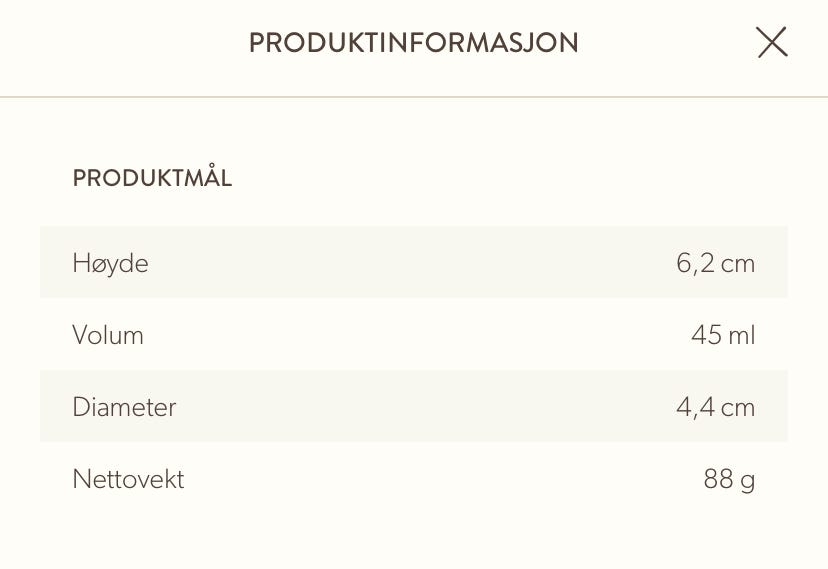The height and width of the screenshot is (569, 828).
Task: Close the Produktinformasjon panel
Action: 772,42
